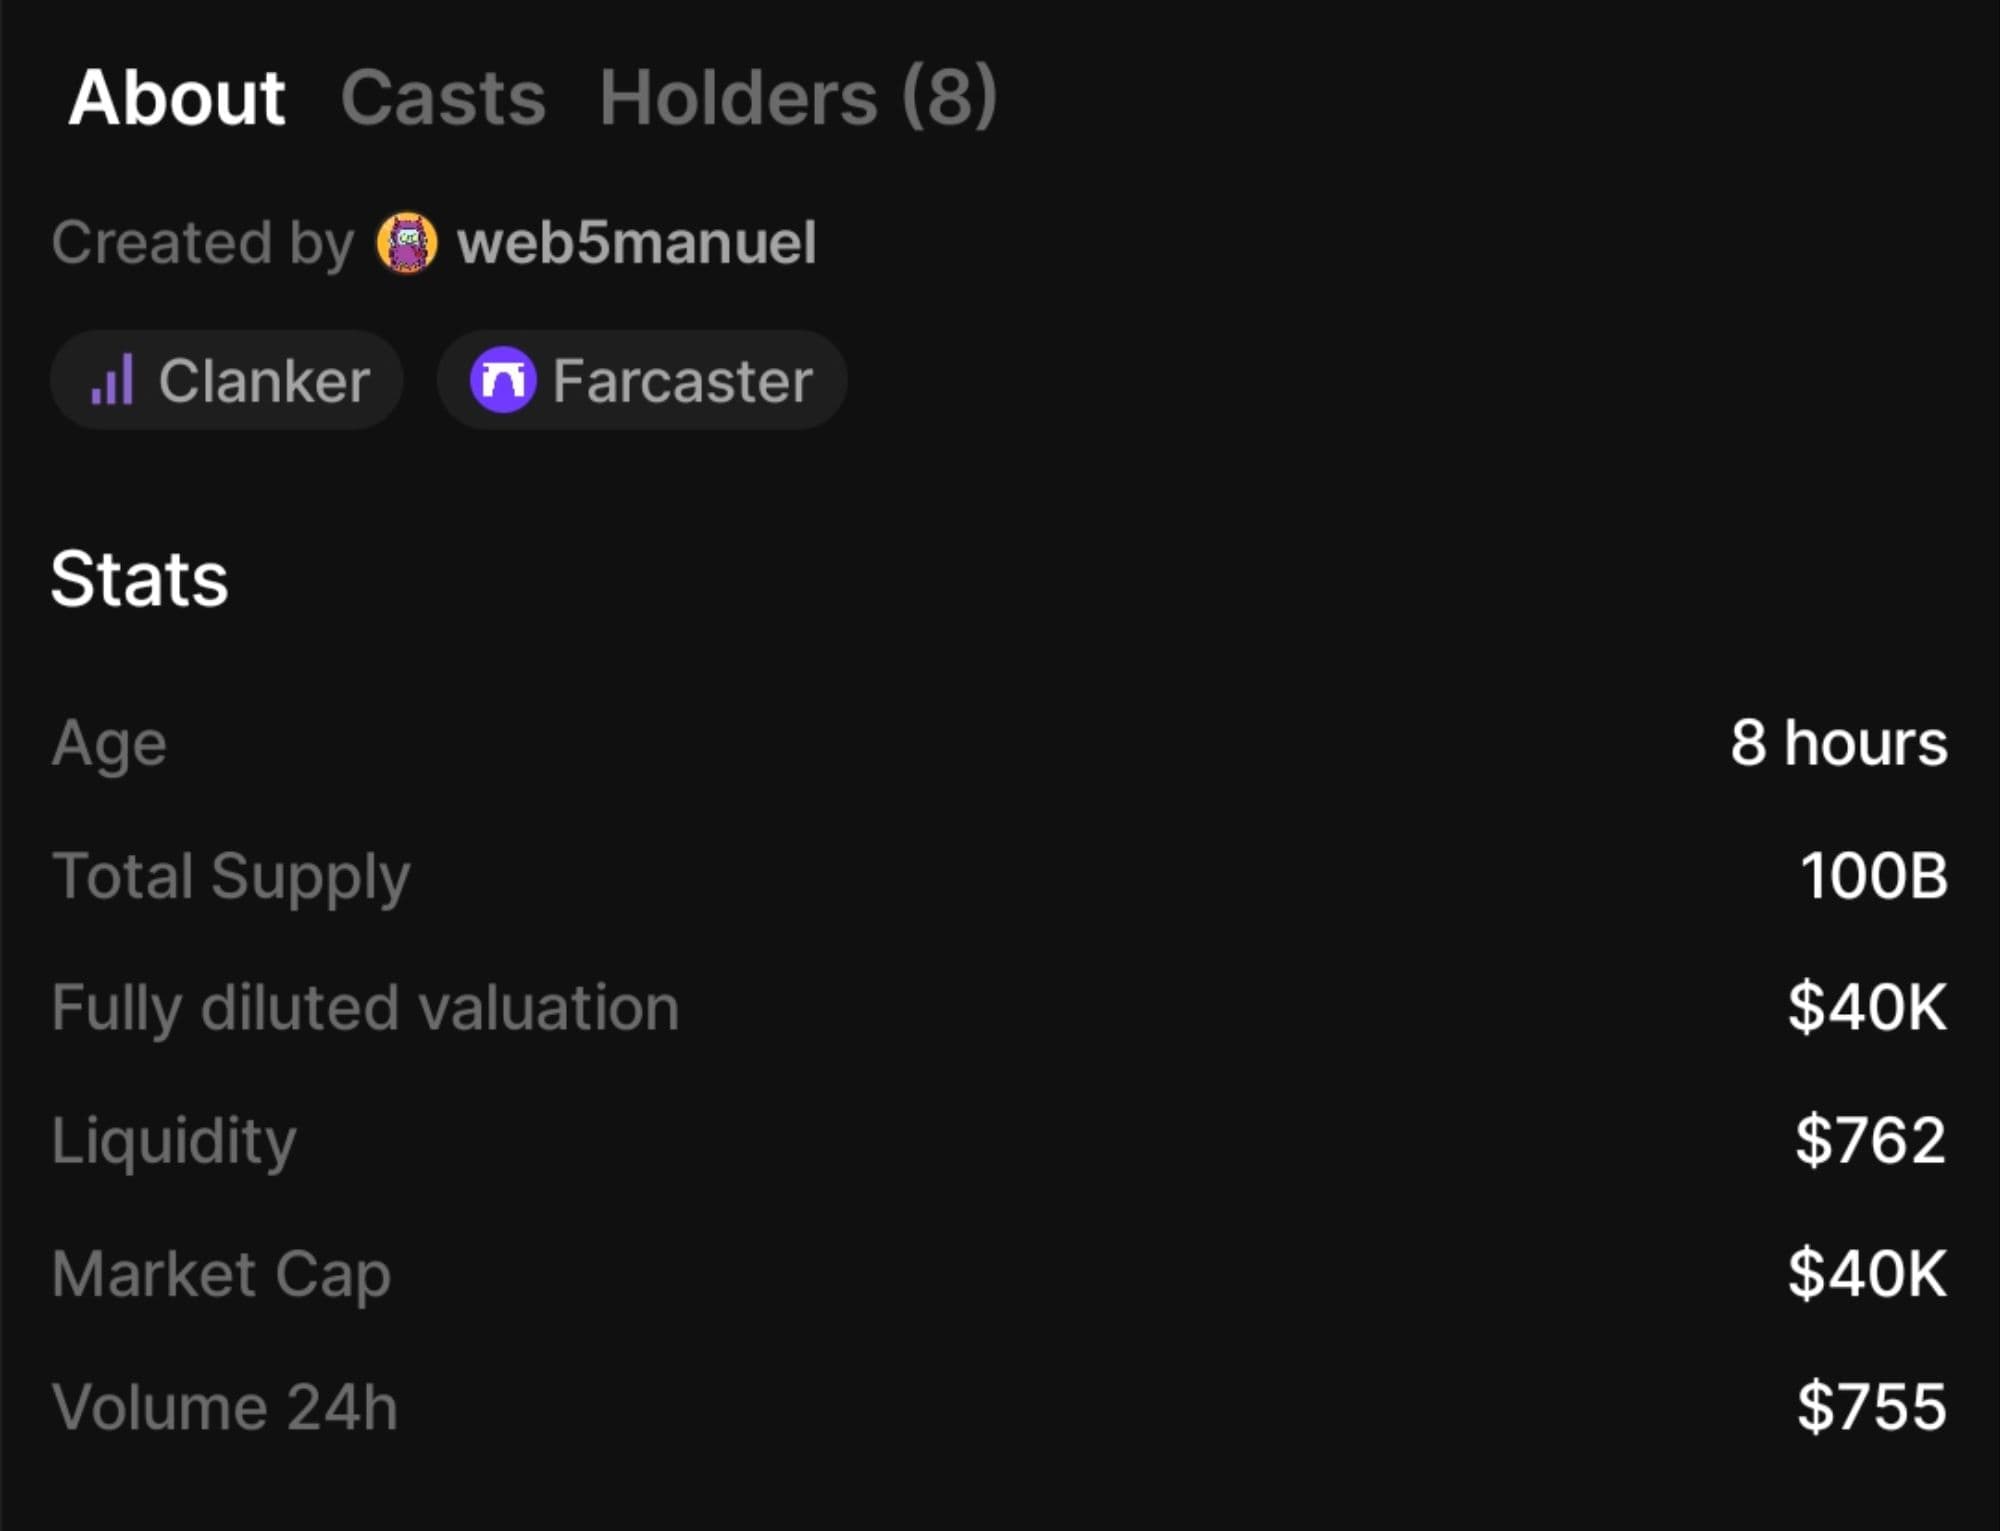The width and height of the screenshot is (2000, 1531).
Task: Open the Casts tab
Action: tap(443, 98)
